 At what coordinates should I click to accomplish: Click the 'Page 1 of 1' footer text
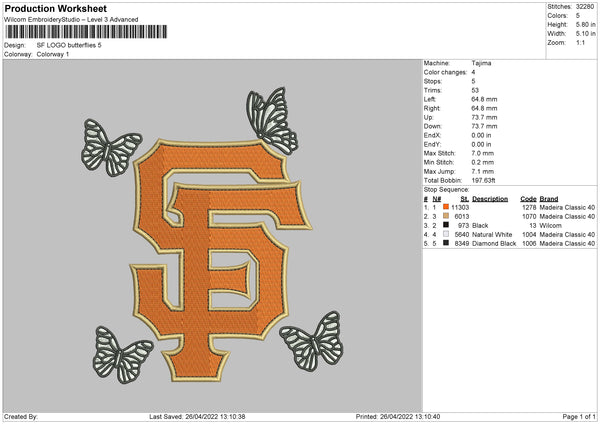click(579, 416)
